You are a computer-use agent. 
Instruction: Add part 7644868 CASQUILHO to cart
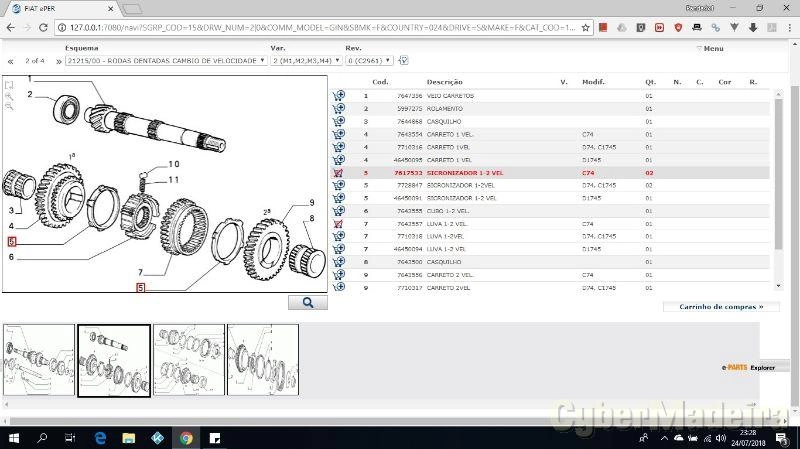click(339, 121)
